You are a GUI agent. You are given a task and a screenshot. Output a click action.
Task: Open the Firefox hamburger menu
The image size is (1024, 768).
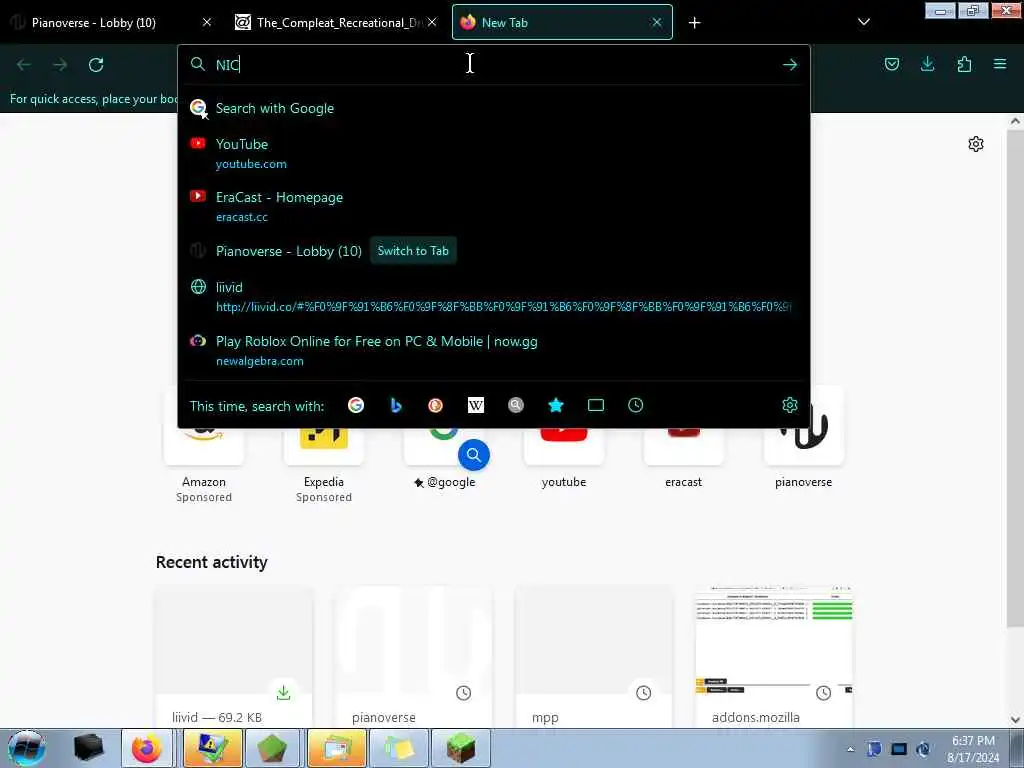click(x=1000, y=64)
